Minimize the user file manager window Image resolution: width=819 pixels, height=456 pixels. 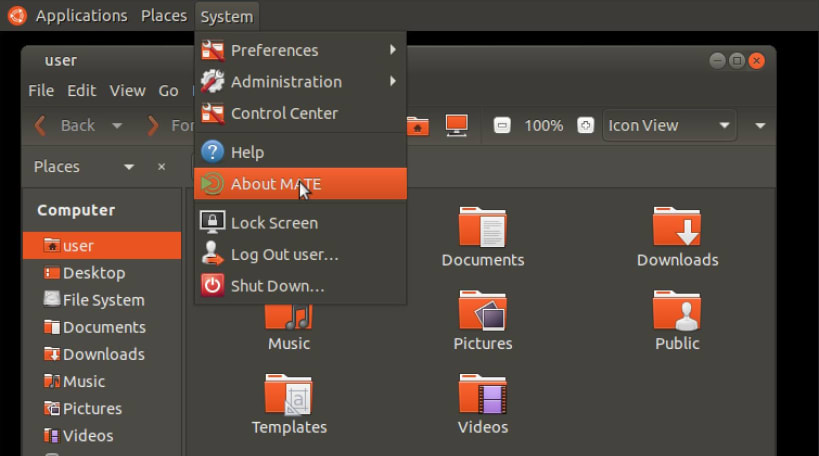click(x=717, y=61)
